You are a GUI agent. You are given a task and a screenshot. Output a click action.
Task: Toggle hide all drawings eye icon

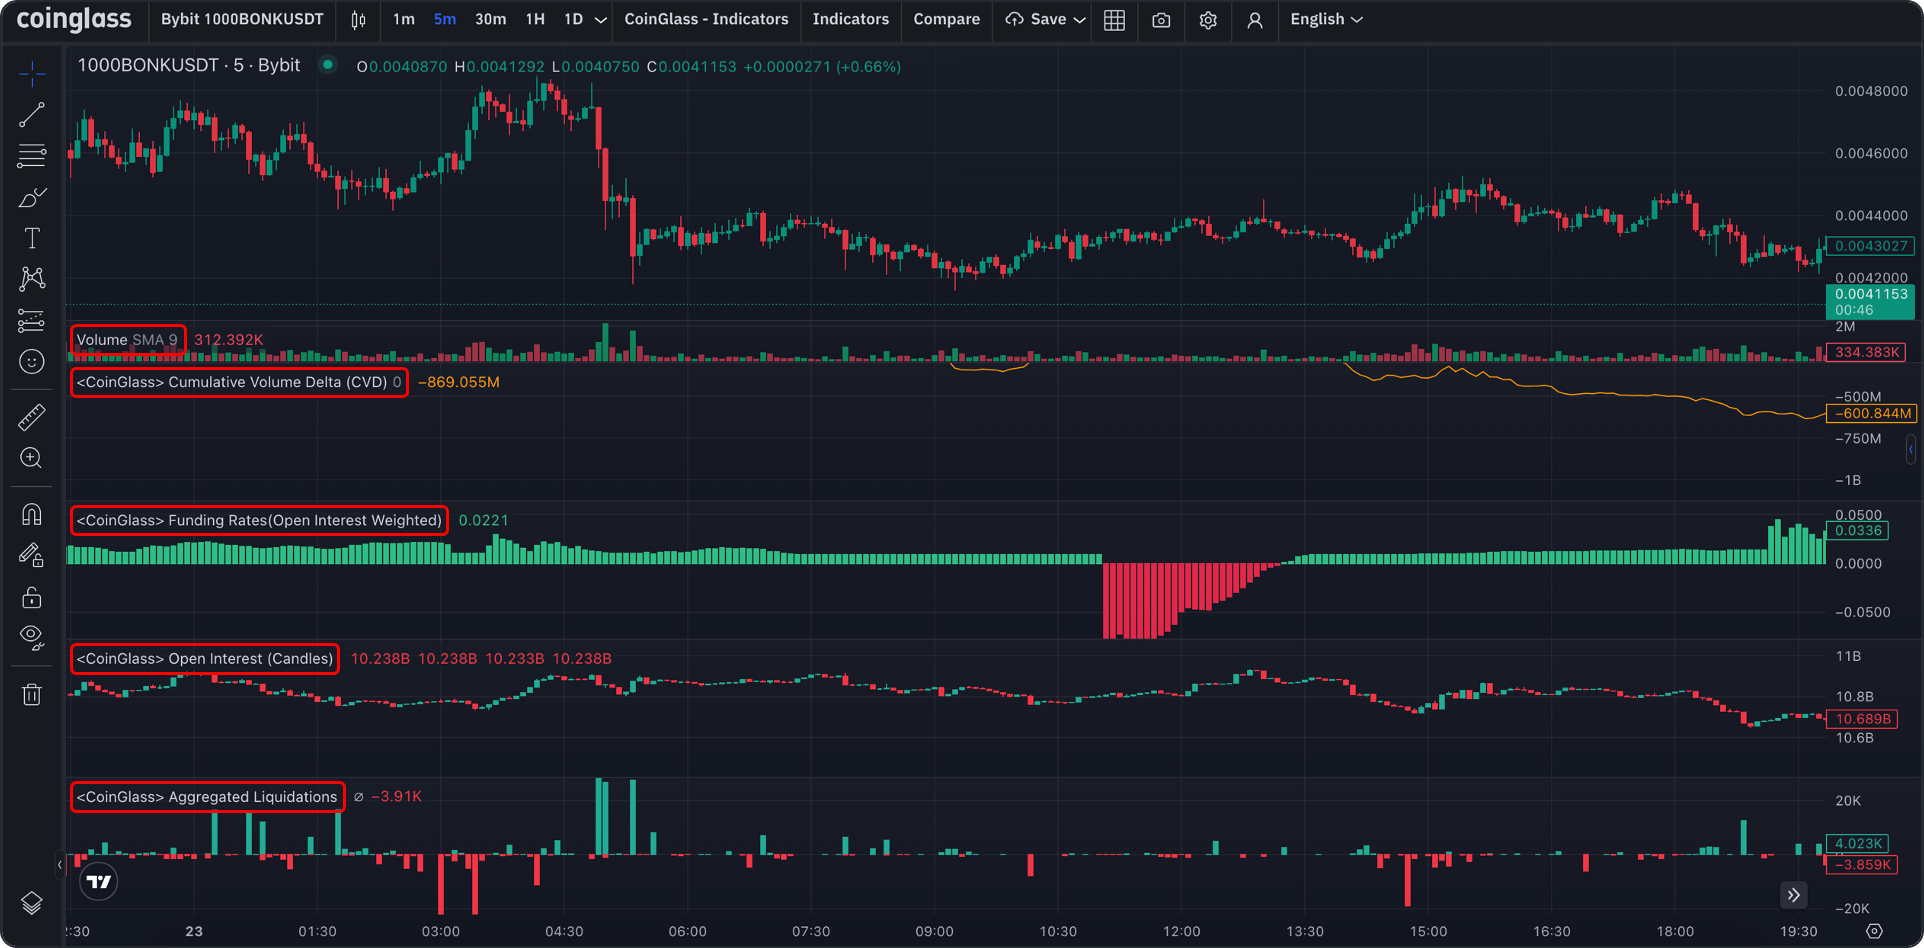pyautogui.click(x=32, y=638)
